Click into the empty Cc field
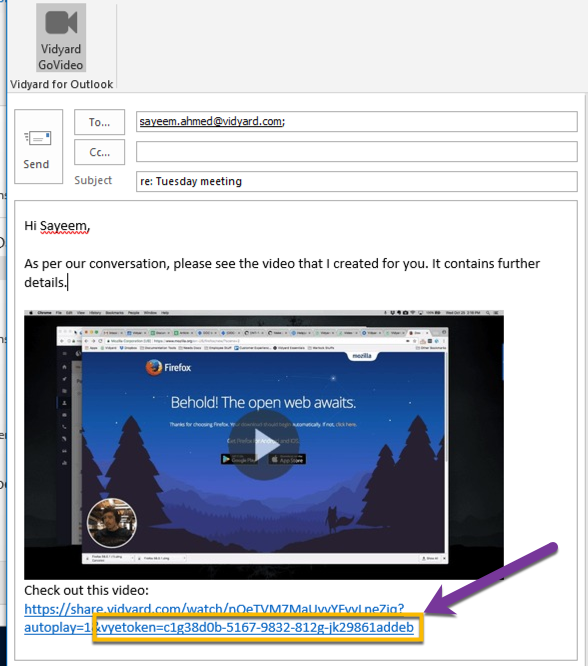 pos(356,152)
